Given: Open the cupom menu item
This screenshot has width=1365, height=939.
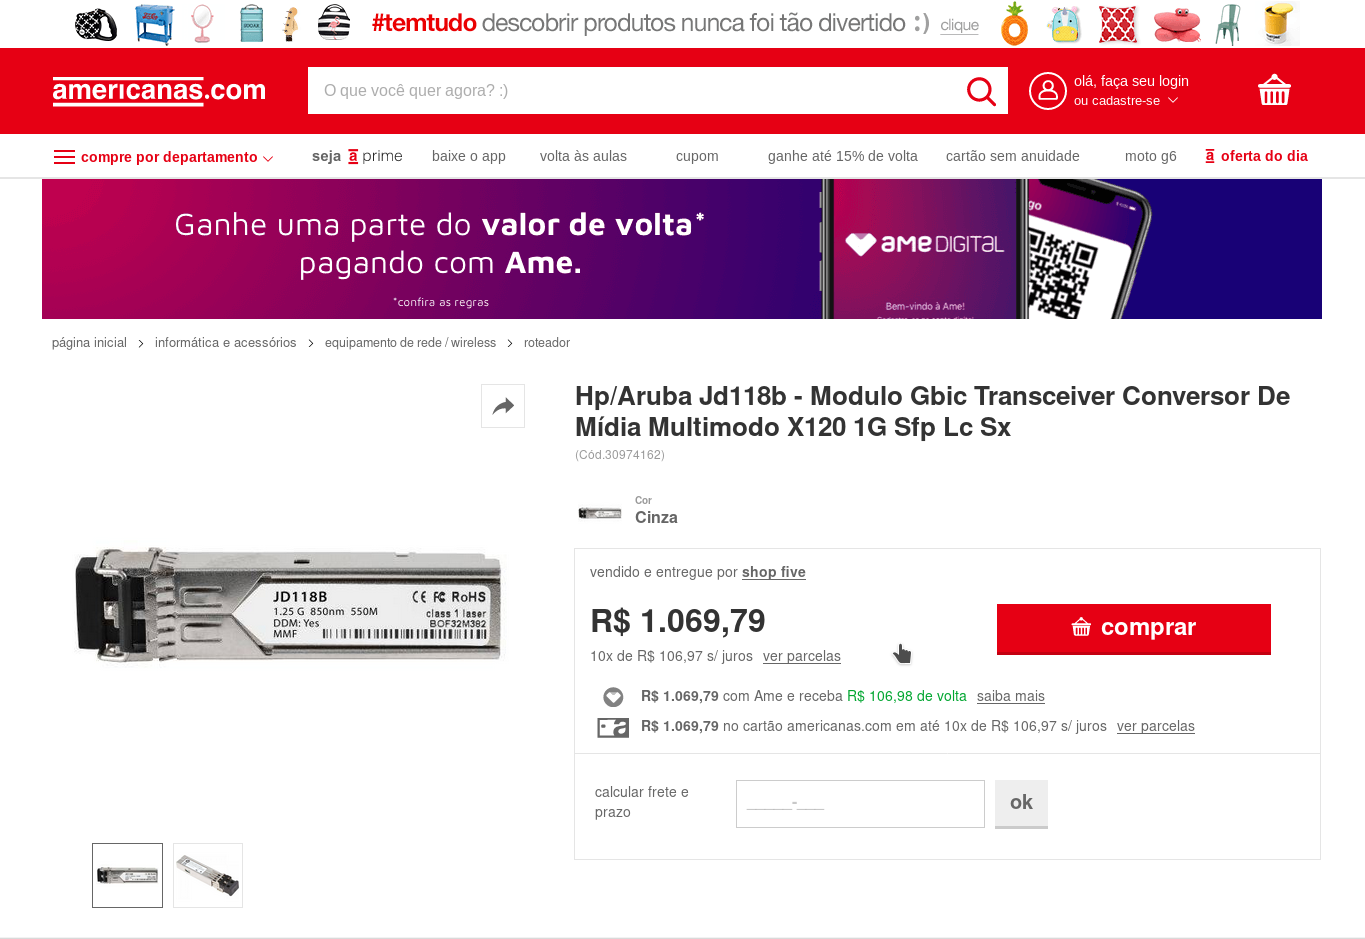Looking at the screenshot, I should pos(697,156).
